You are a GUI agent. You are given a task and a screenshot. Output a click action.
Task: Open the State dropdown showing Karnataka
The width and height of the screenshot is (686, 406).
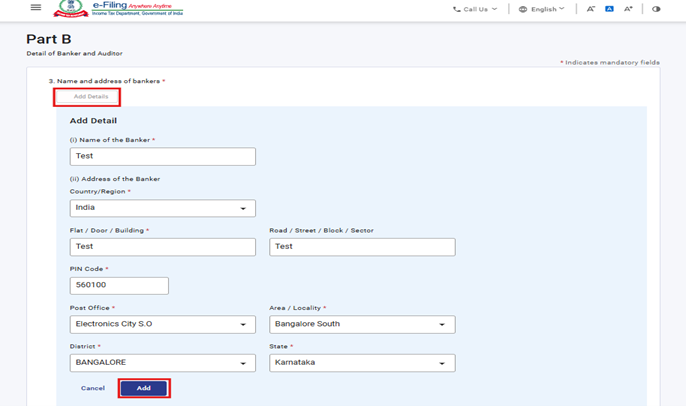[361, 363]
